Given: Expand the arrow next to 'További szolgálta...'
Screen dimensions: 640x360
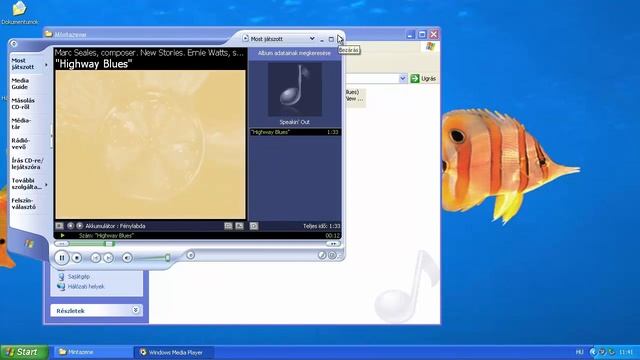Looking at the screenshot, I should click(x=46, y=185).
